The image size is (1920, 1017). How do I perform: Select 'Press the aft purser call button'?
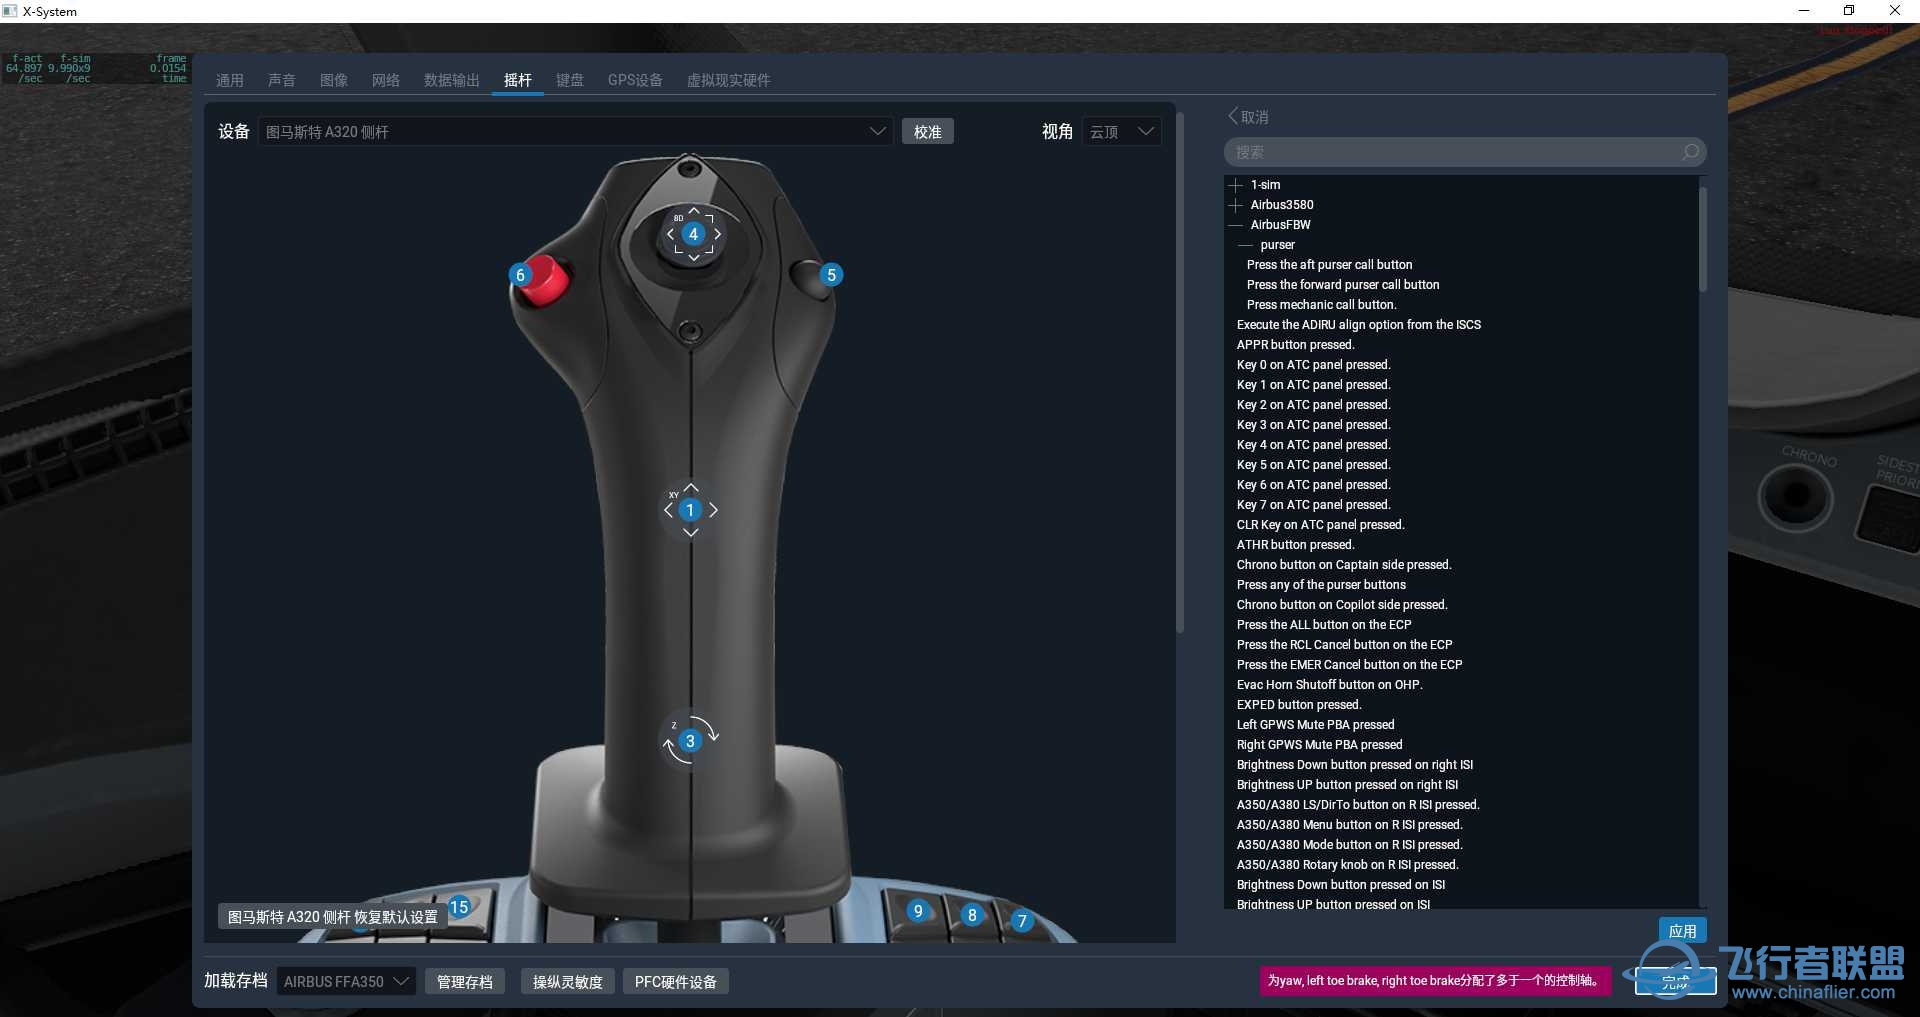pos(1330,265)
